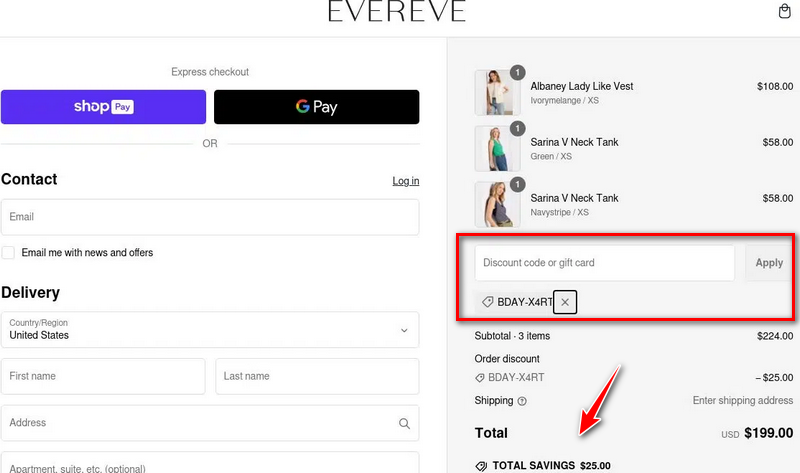The height and width of the screenshot is (473, 800).
Task: Click the shipping help question mark icon
Action: (522, 401)
